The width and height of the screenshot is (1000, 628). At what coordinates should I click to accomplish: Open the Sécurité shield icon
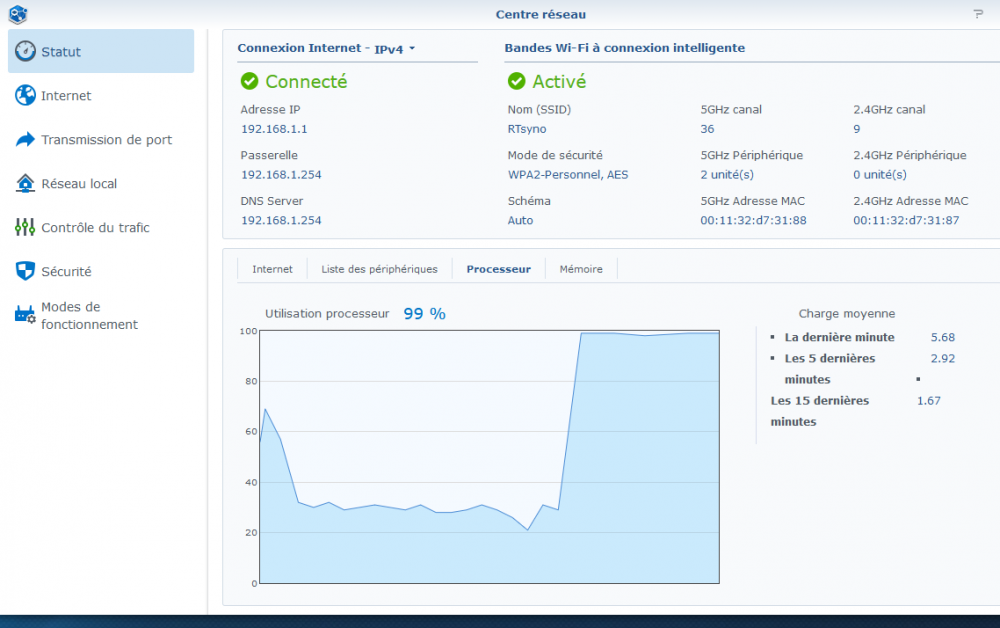(25, 271)
